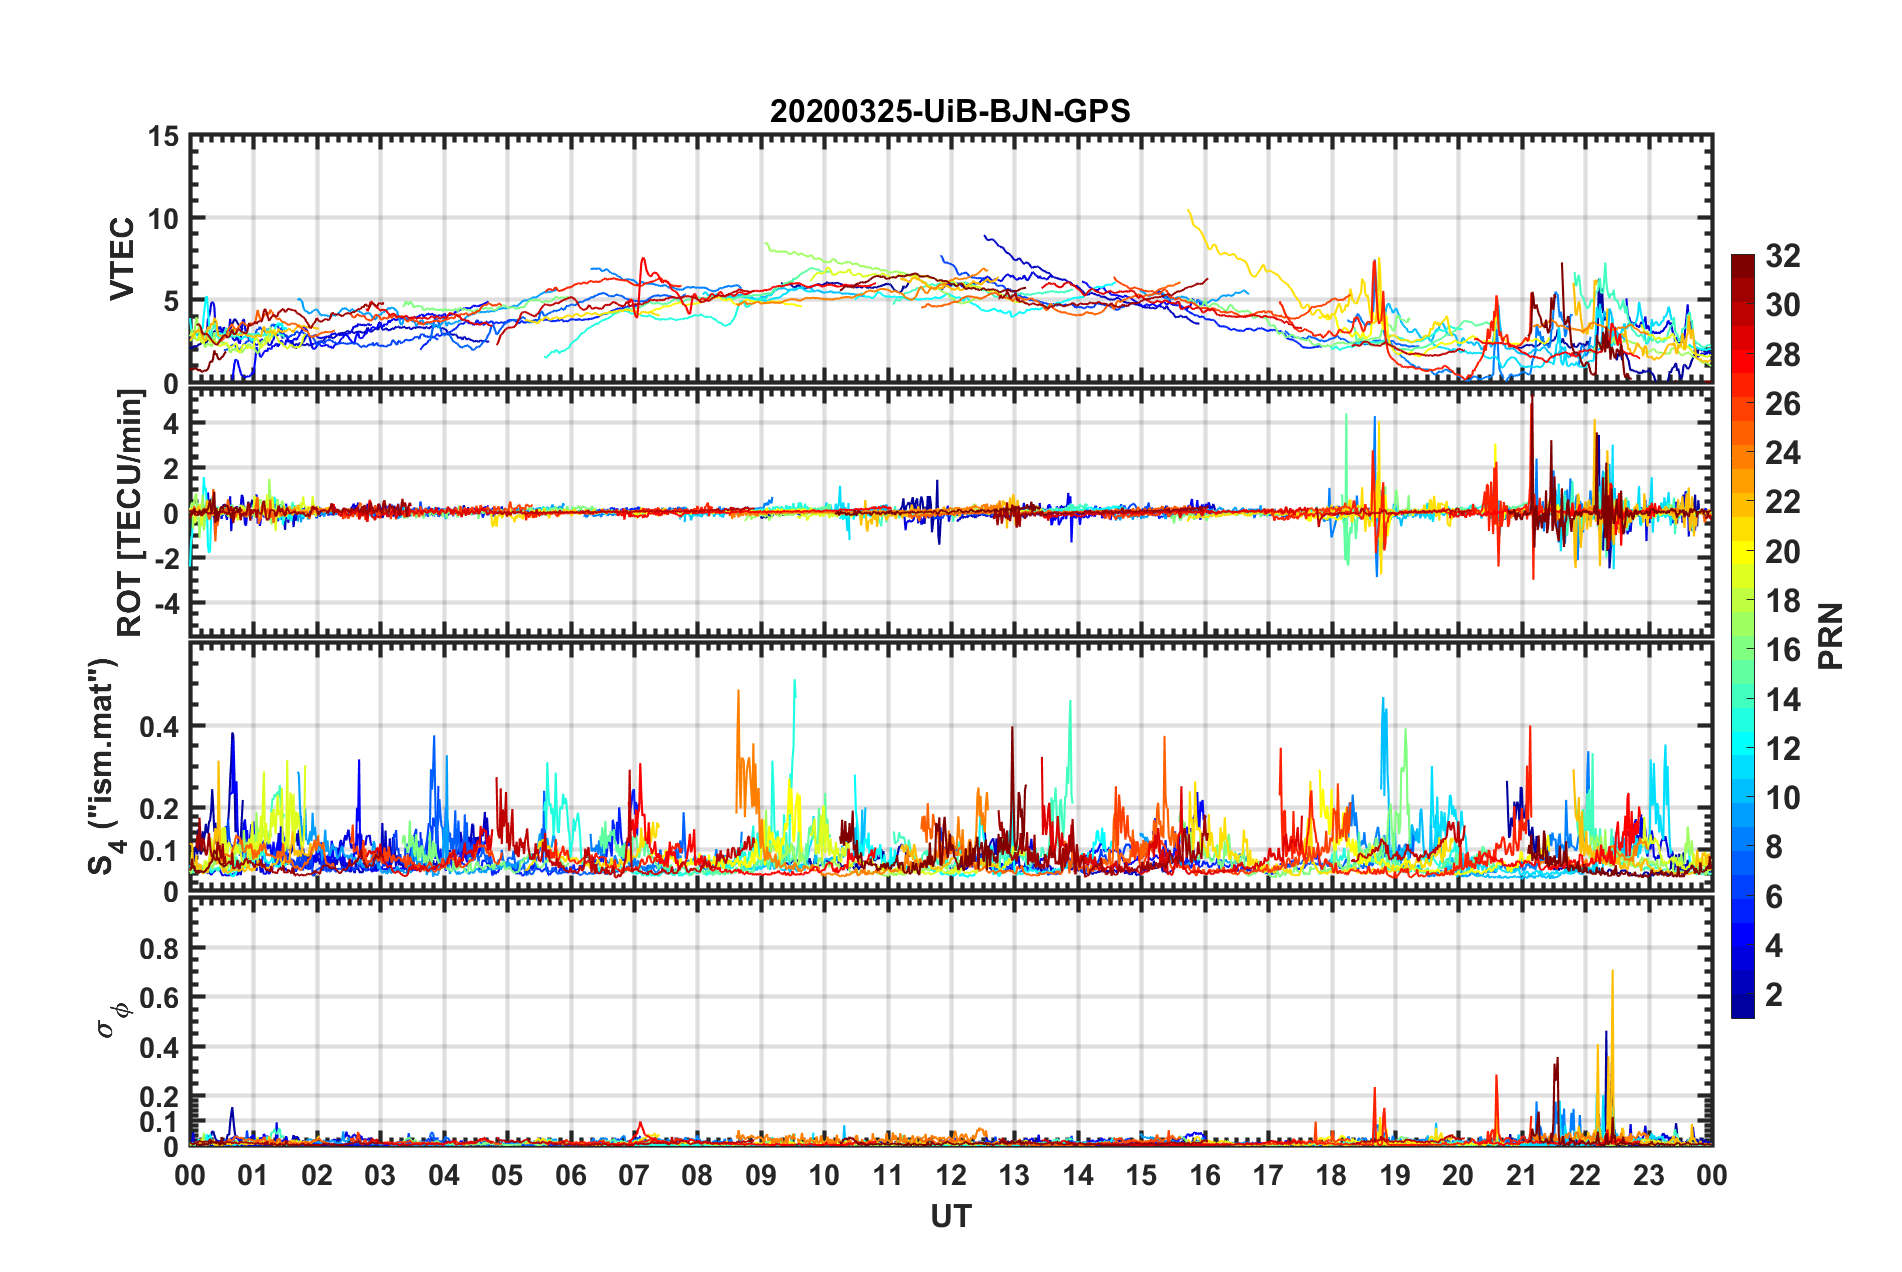Select the -2 tick on the ROT axis
Viewport: 1902px width, 1272px height.
pos(167,559)
